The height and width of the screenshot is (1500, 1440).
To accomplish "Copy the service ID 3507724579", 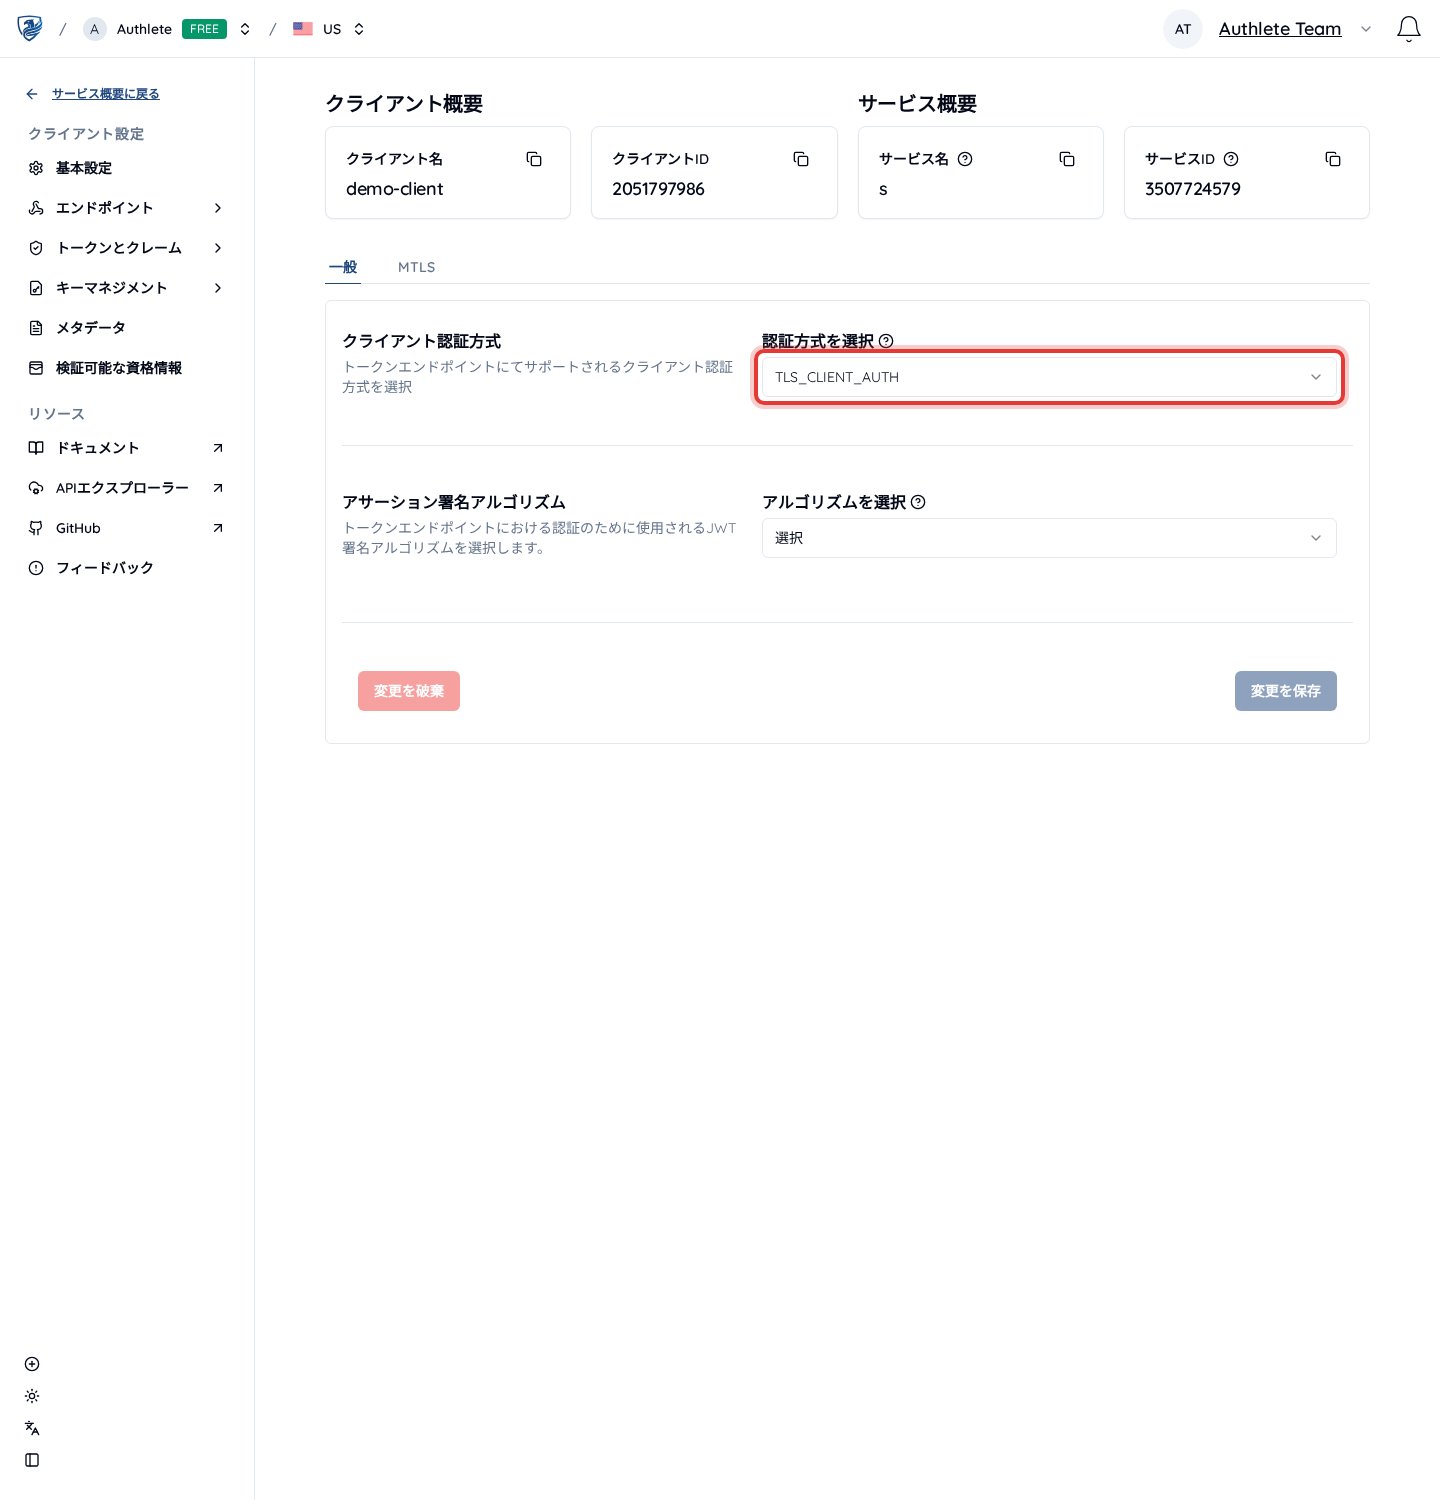I will (x=1333, y=159).
